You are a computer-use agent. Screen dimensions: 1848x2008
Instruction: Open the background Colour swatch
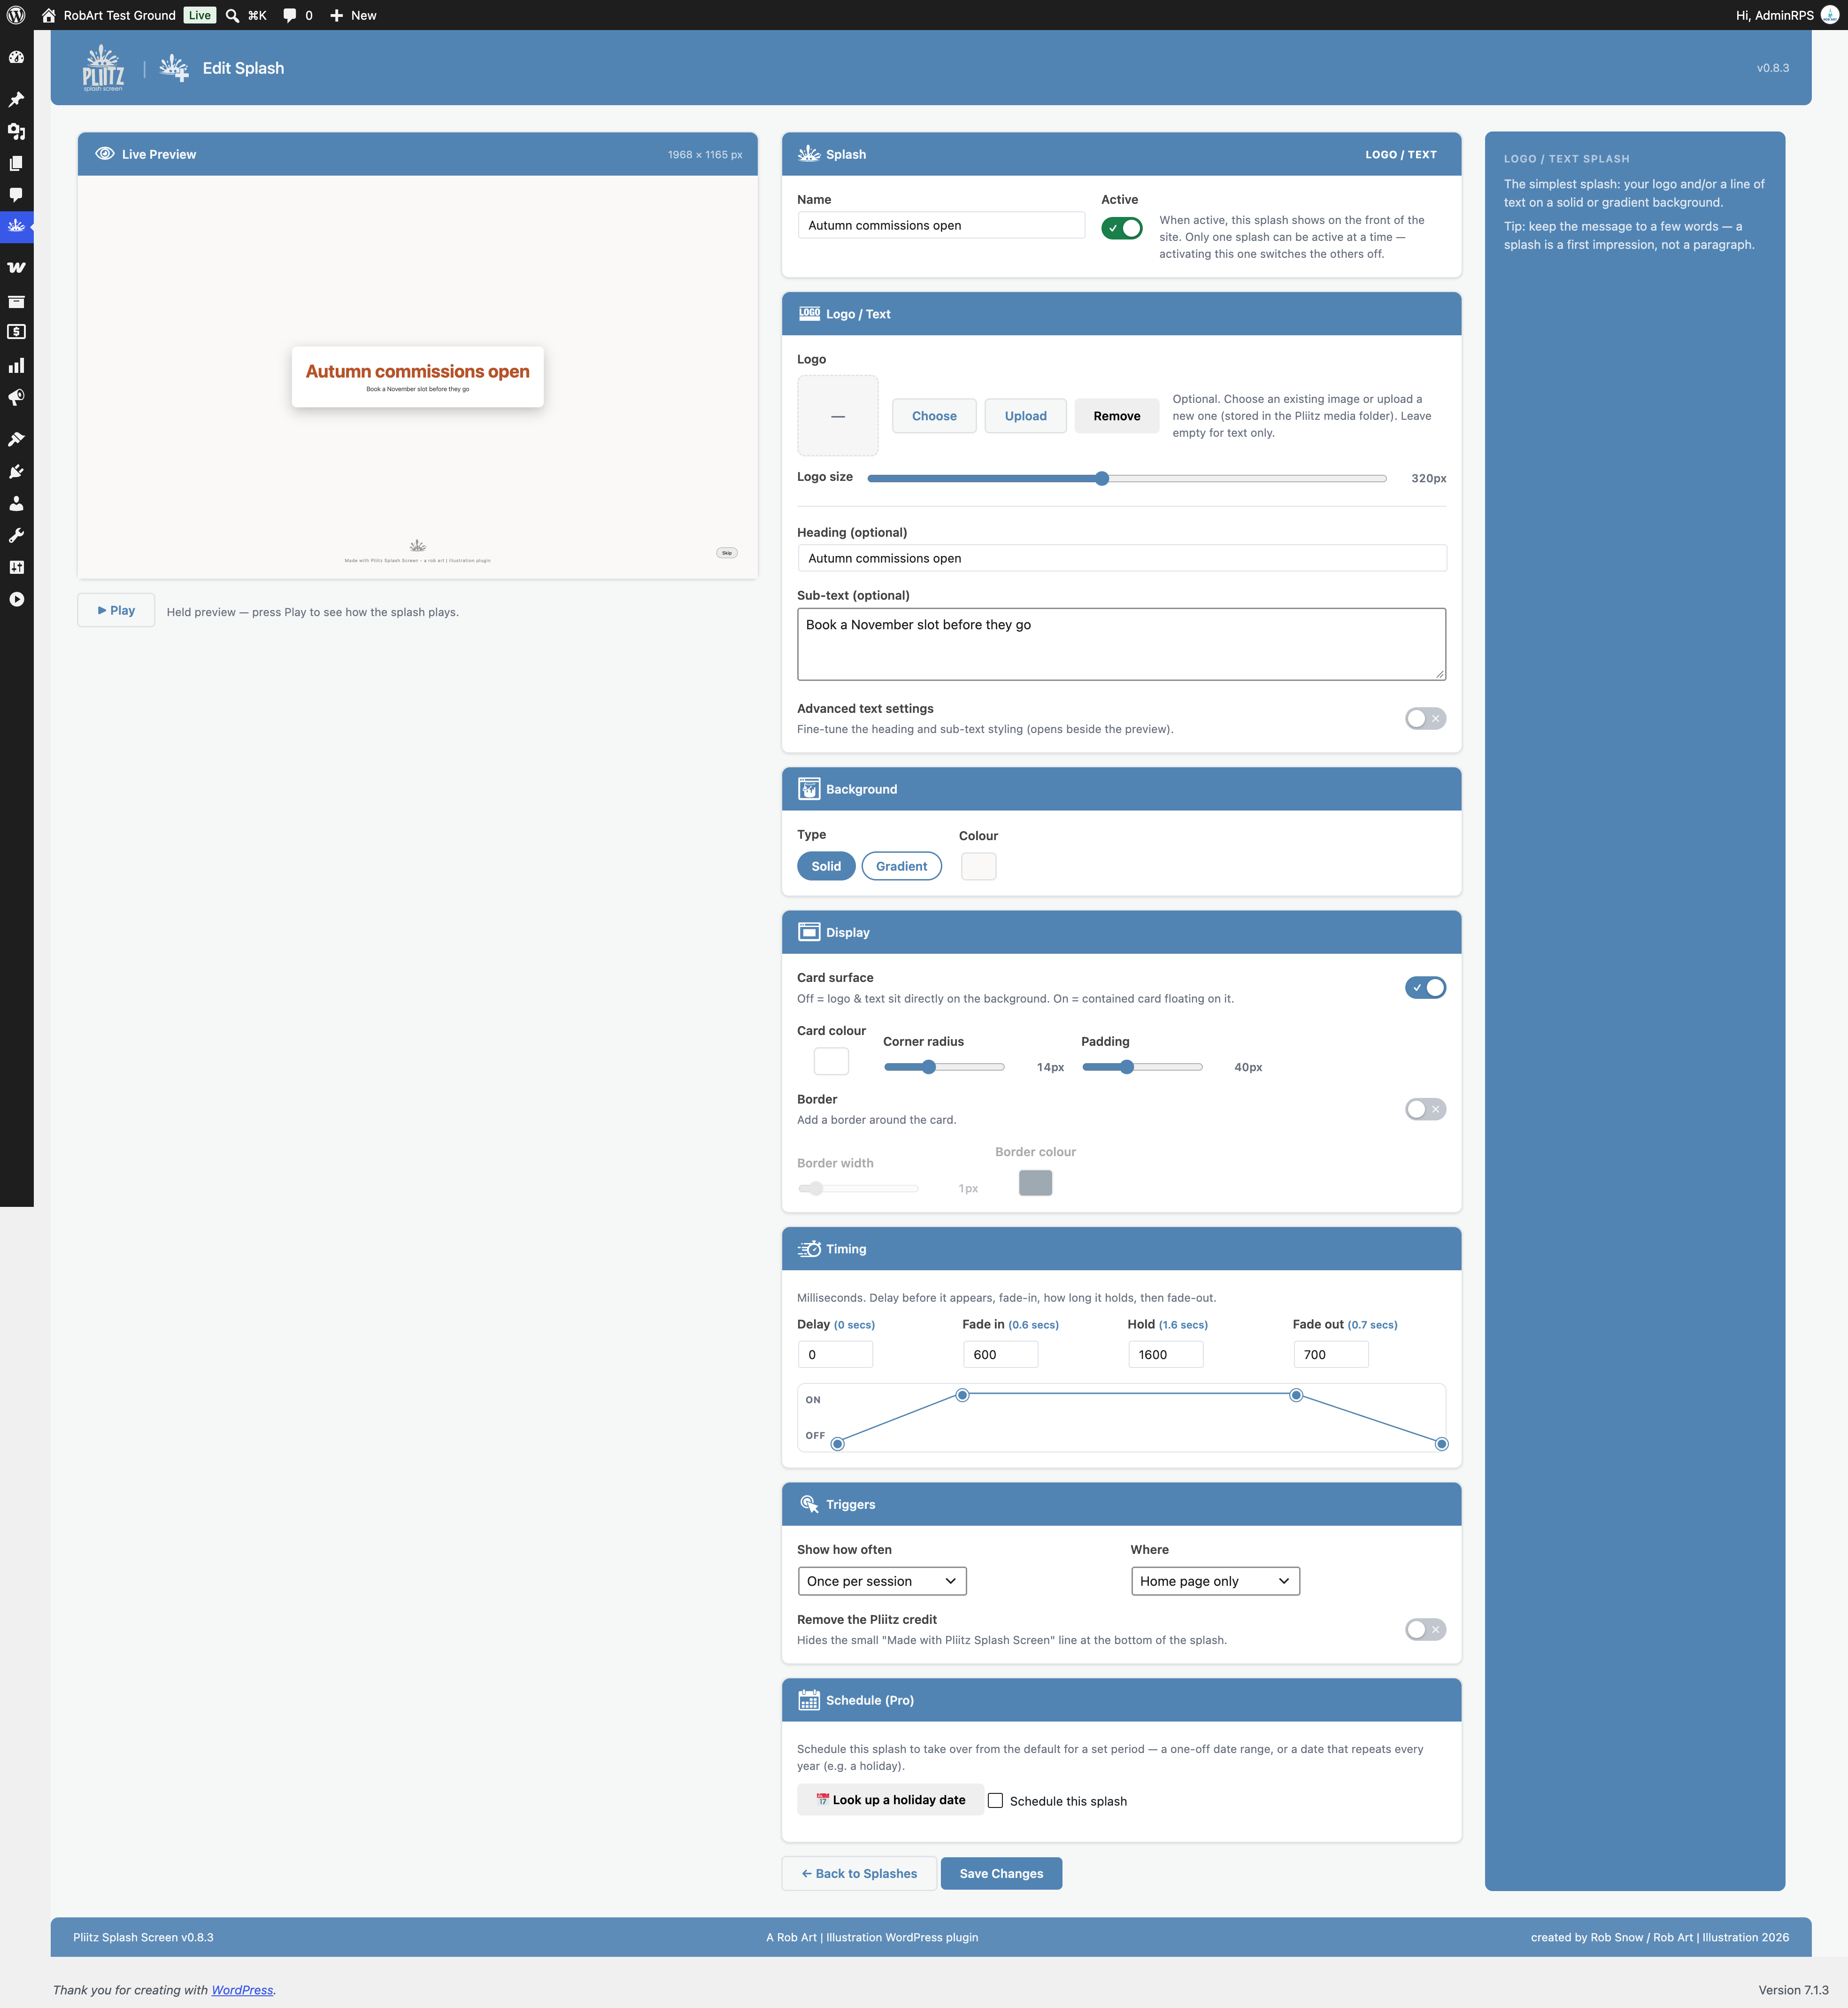click(978, 866)
